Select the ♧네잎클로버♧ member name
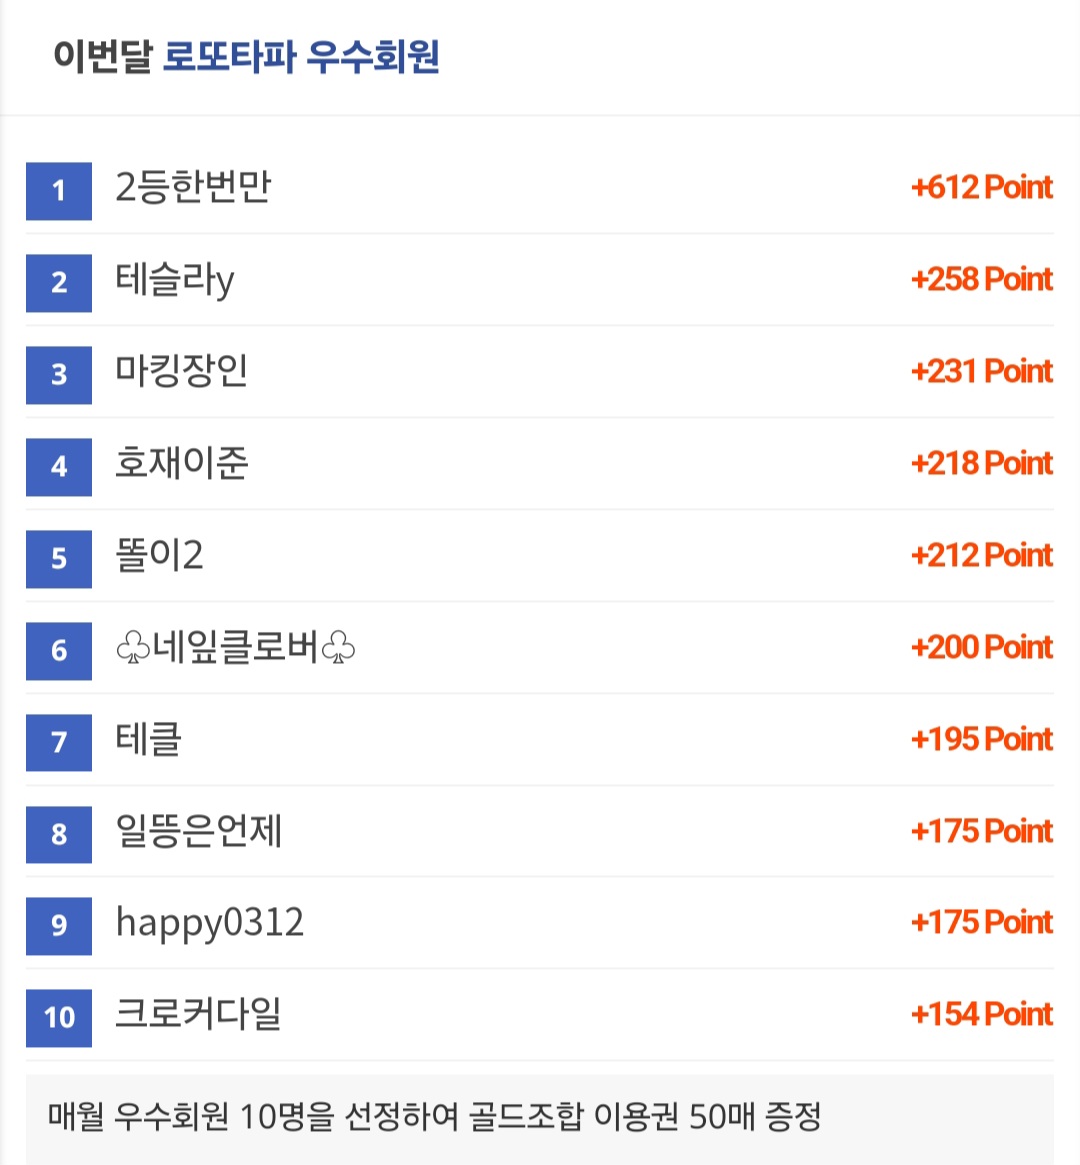 pos(235,647)
